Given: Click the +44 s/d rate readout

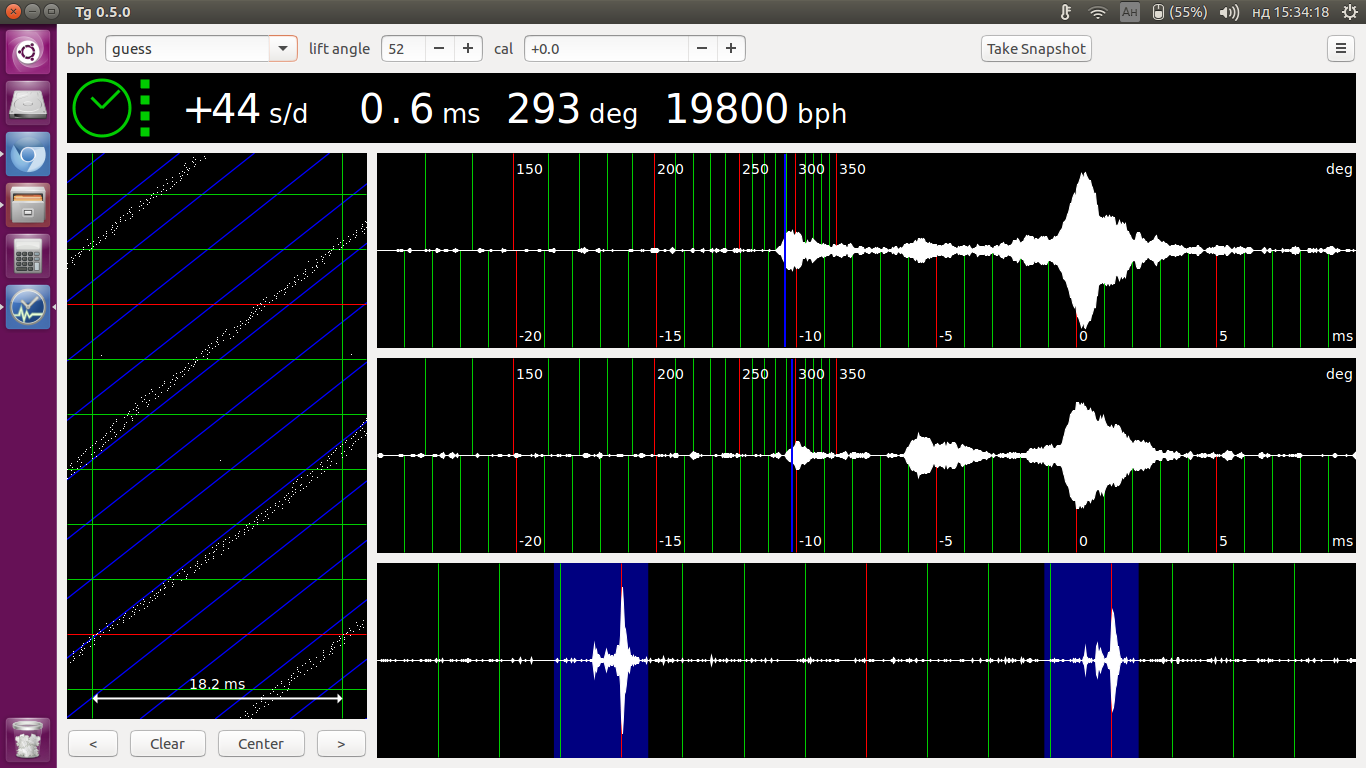Looking at the screenshot, I should pyautogui.click(x=246, y=109).
